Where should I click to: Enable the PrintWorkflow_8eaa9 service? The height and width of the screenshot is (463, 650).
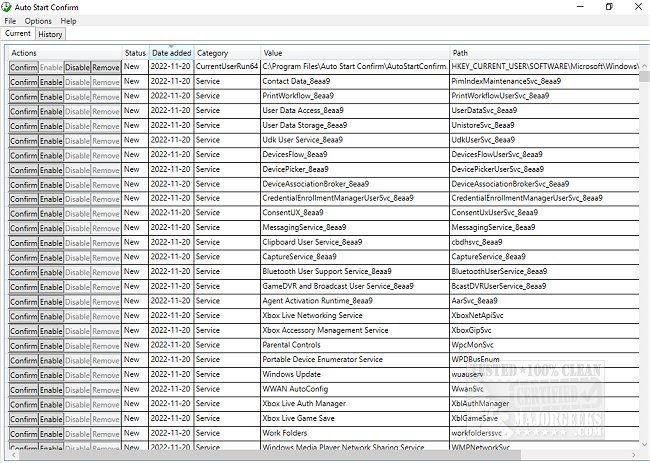point(51,97)
